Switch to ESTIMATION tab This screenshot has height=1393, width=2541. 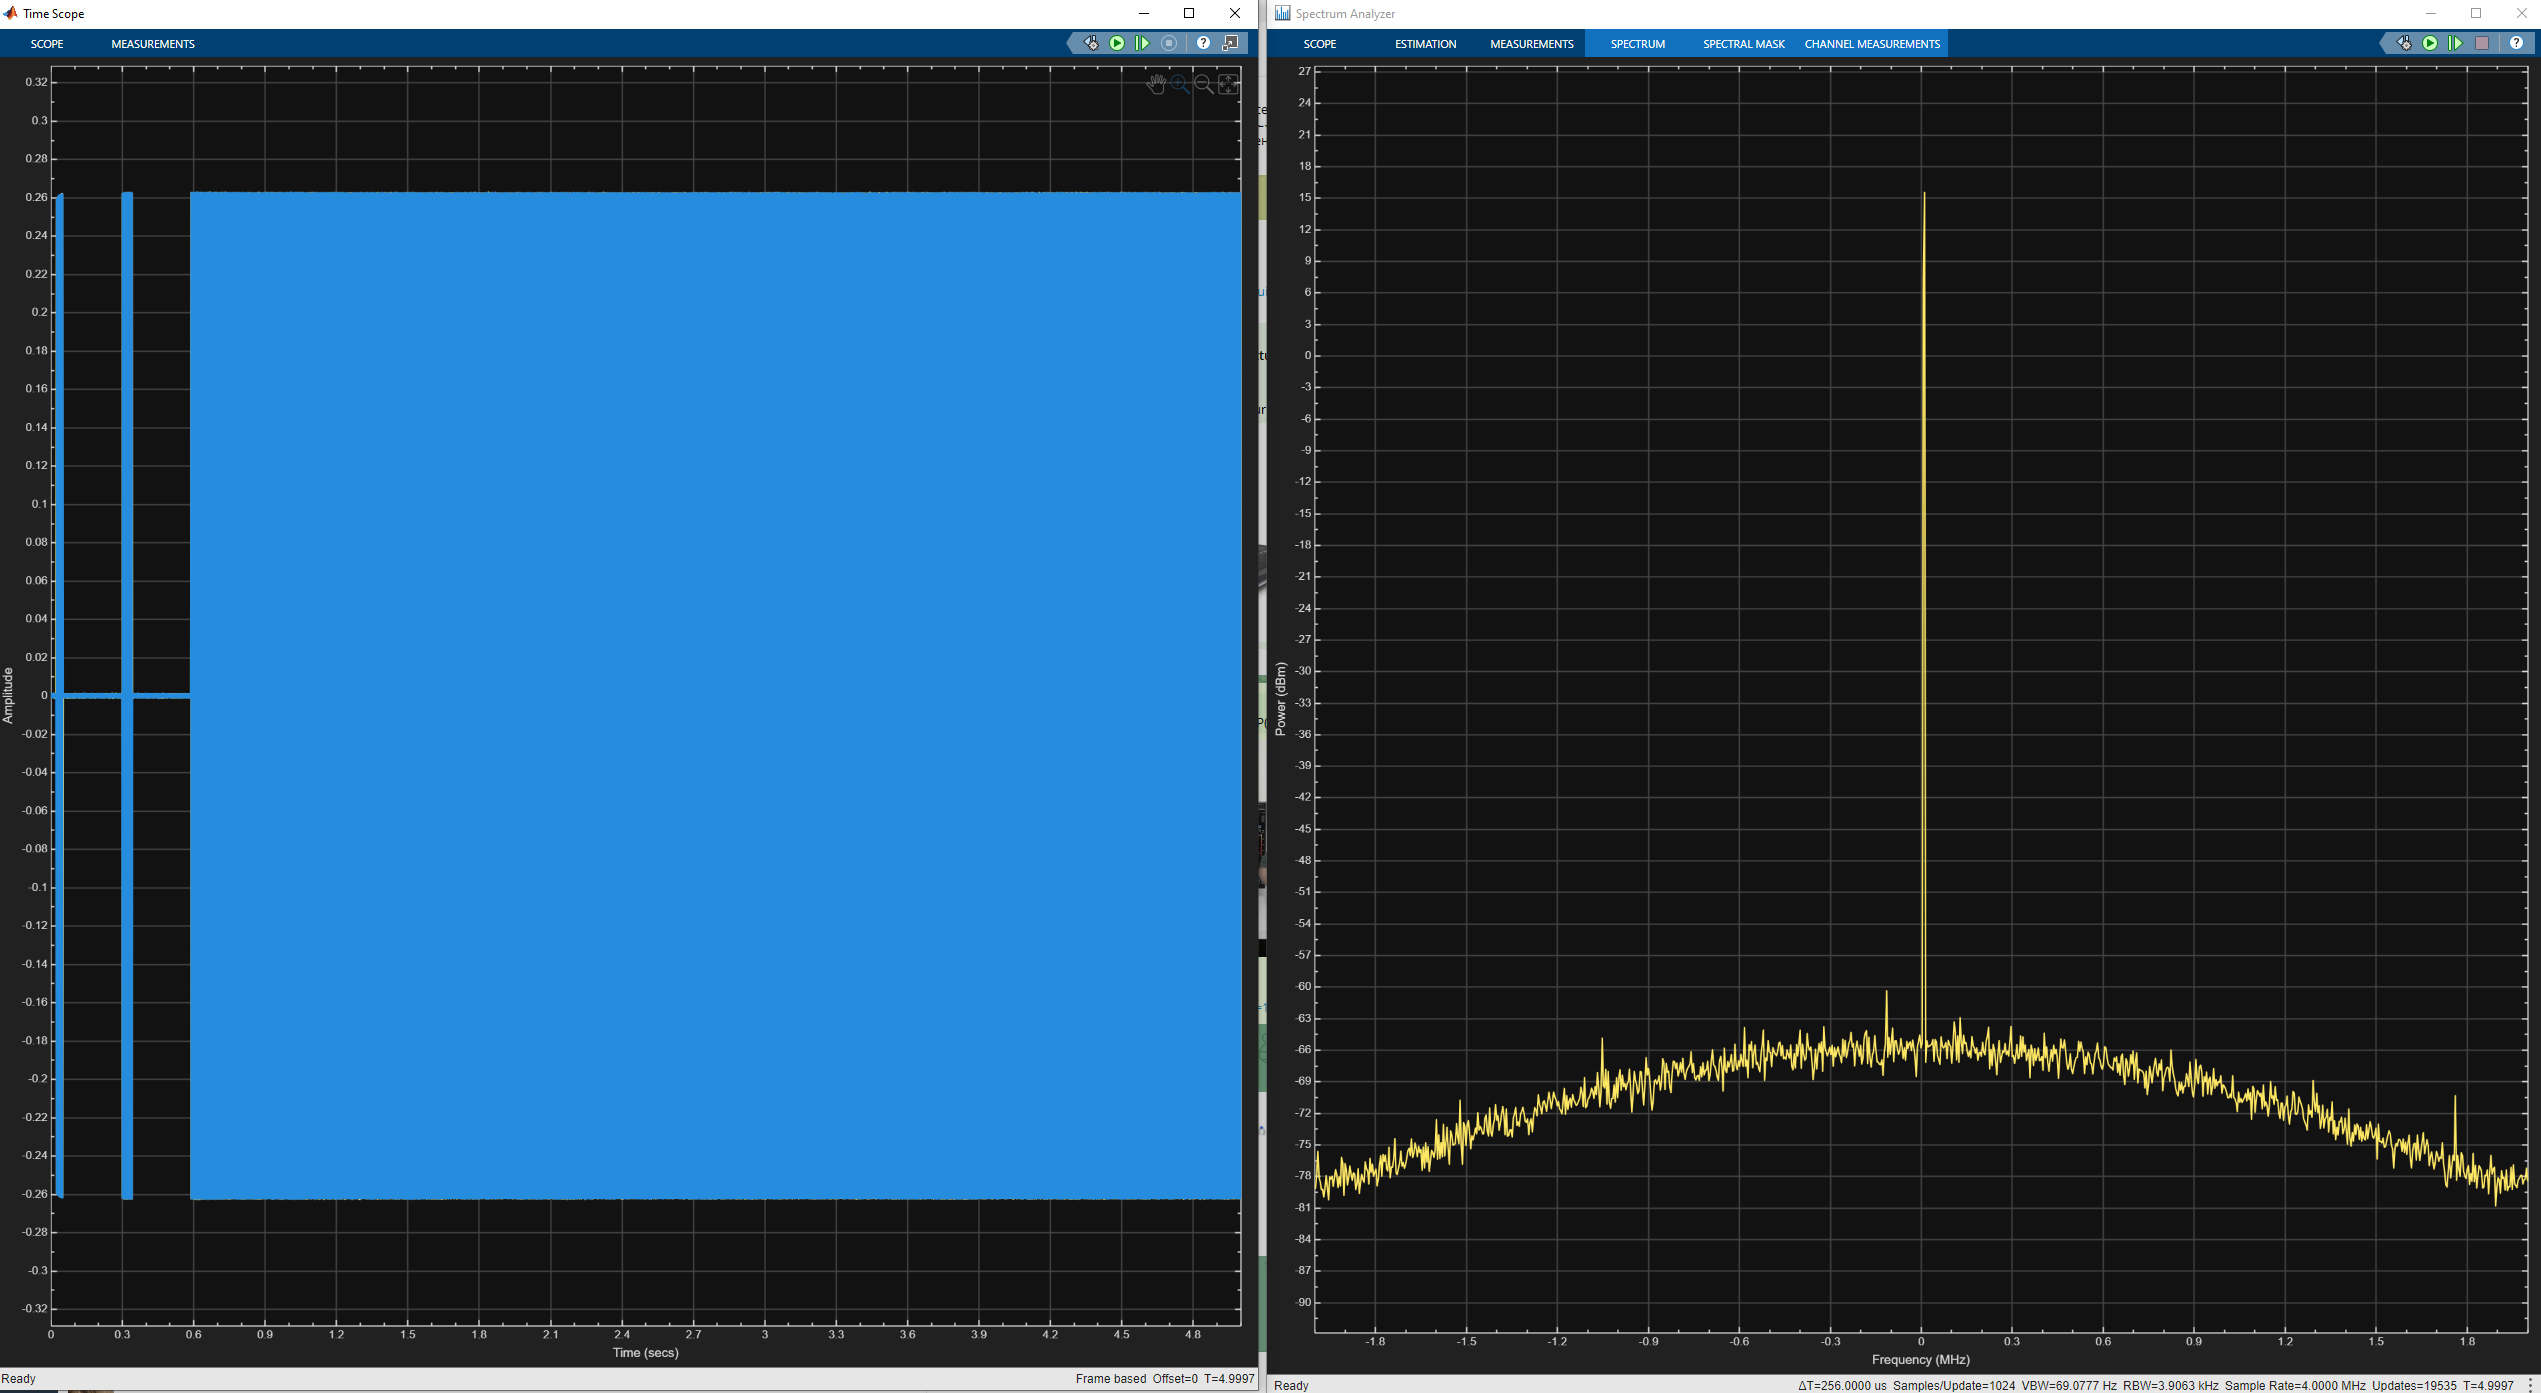pyautogui.click(x=1425, y=44)
